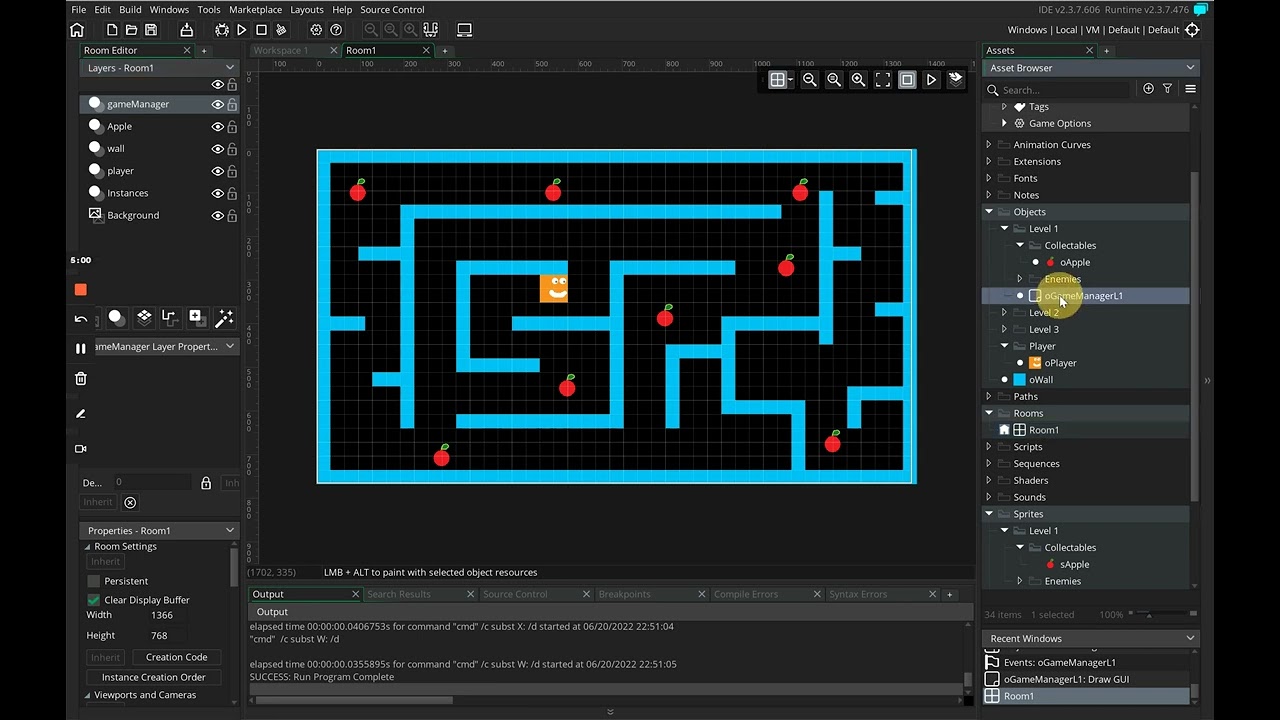The height and width of the screenshot is (720, 1280).
Task: Stop the game with the square icon
Action: pyautogui.click(x=261, y=30)
